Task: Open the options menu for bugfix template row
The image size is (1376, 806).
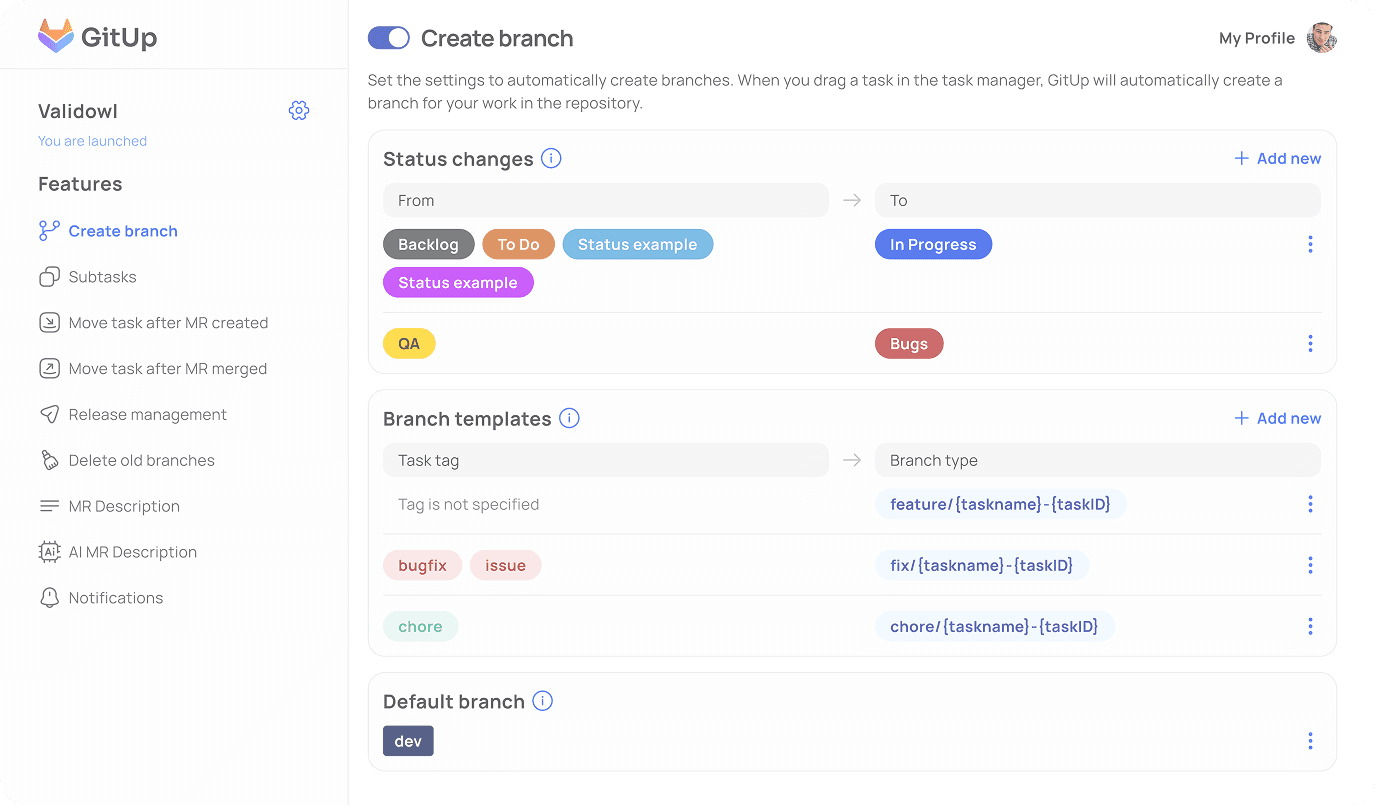Action: click(1310, 565)
